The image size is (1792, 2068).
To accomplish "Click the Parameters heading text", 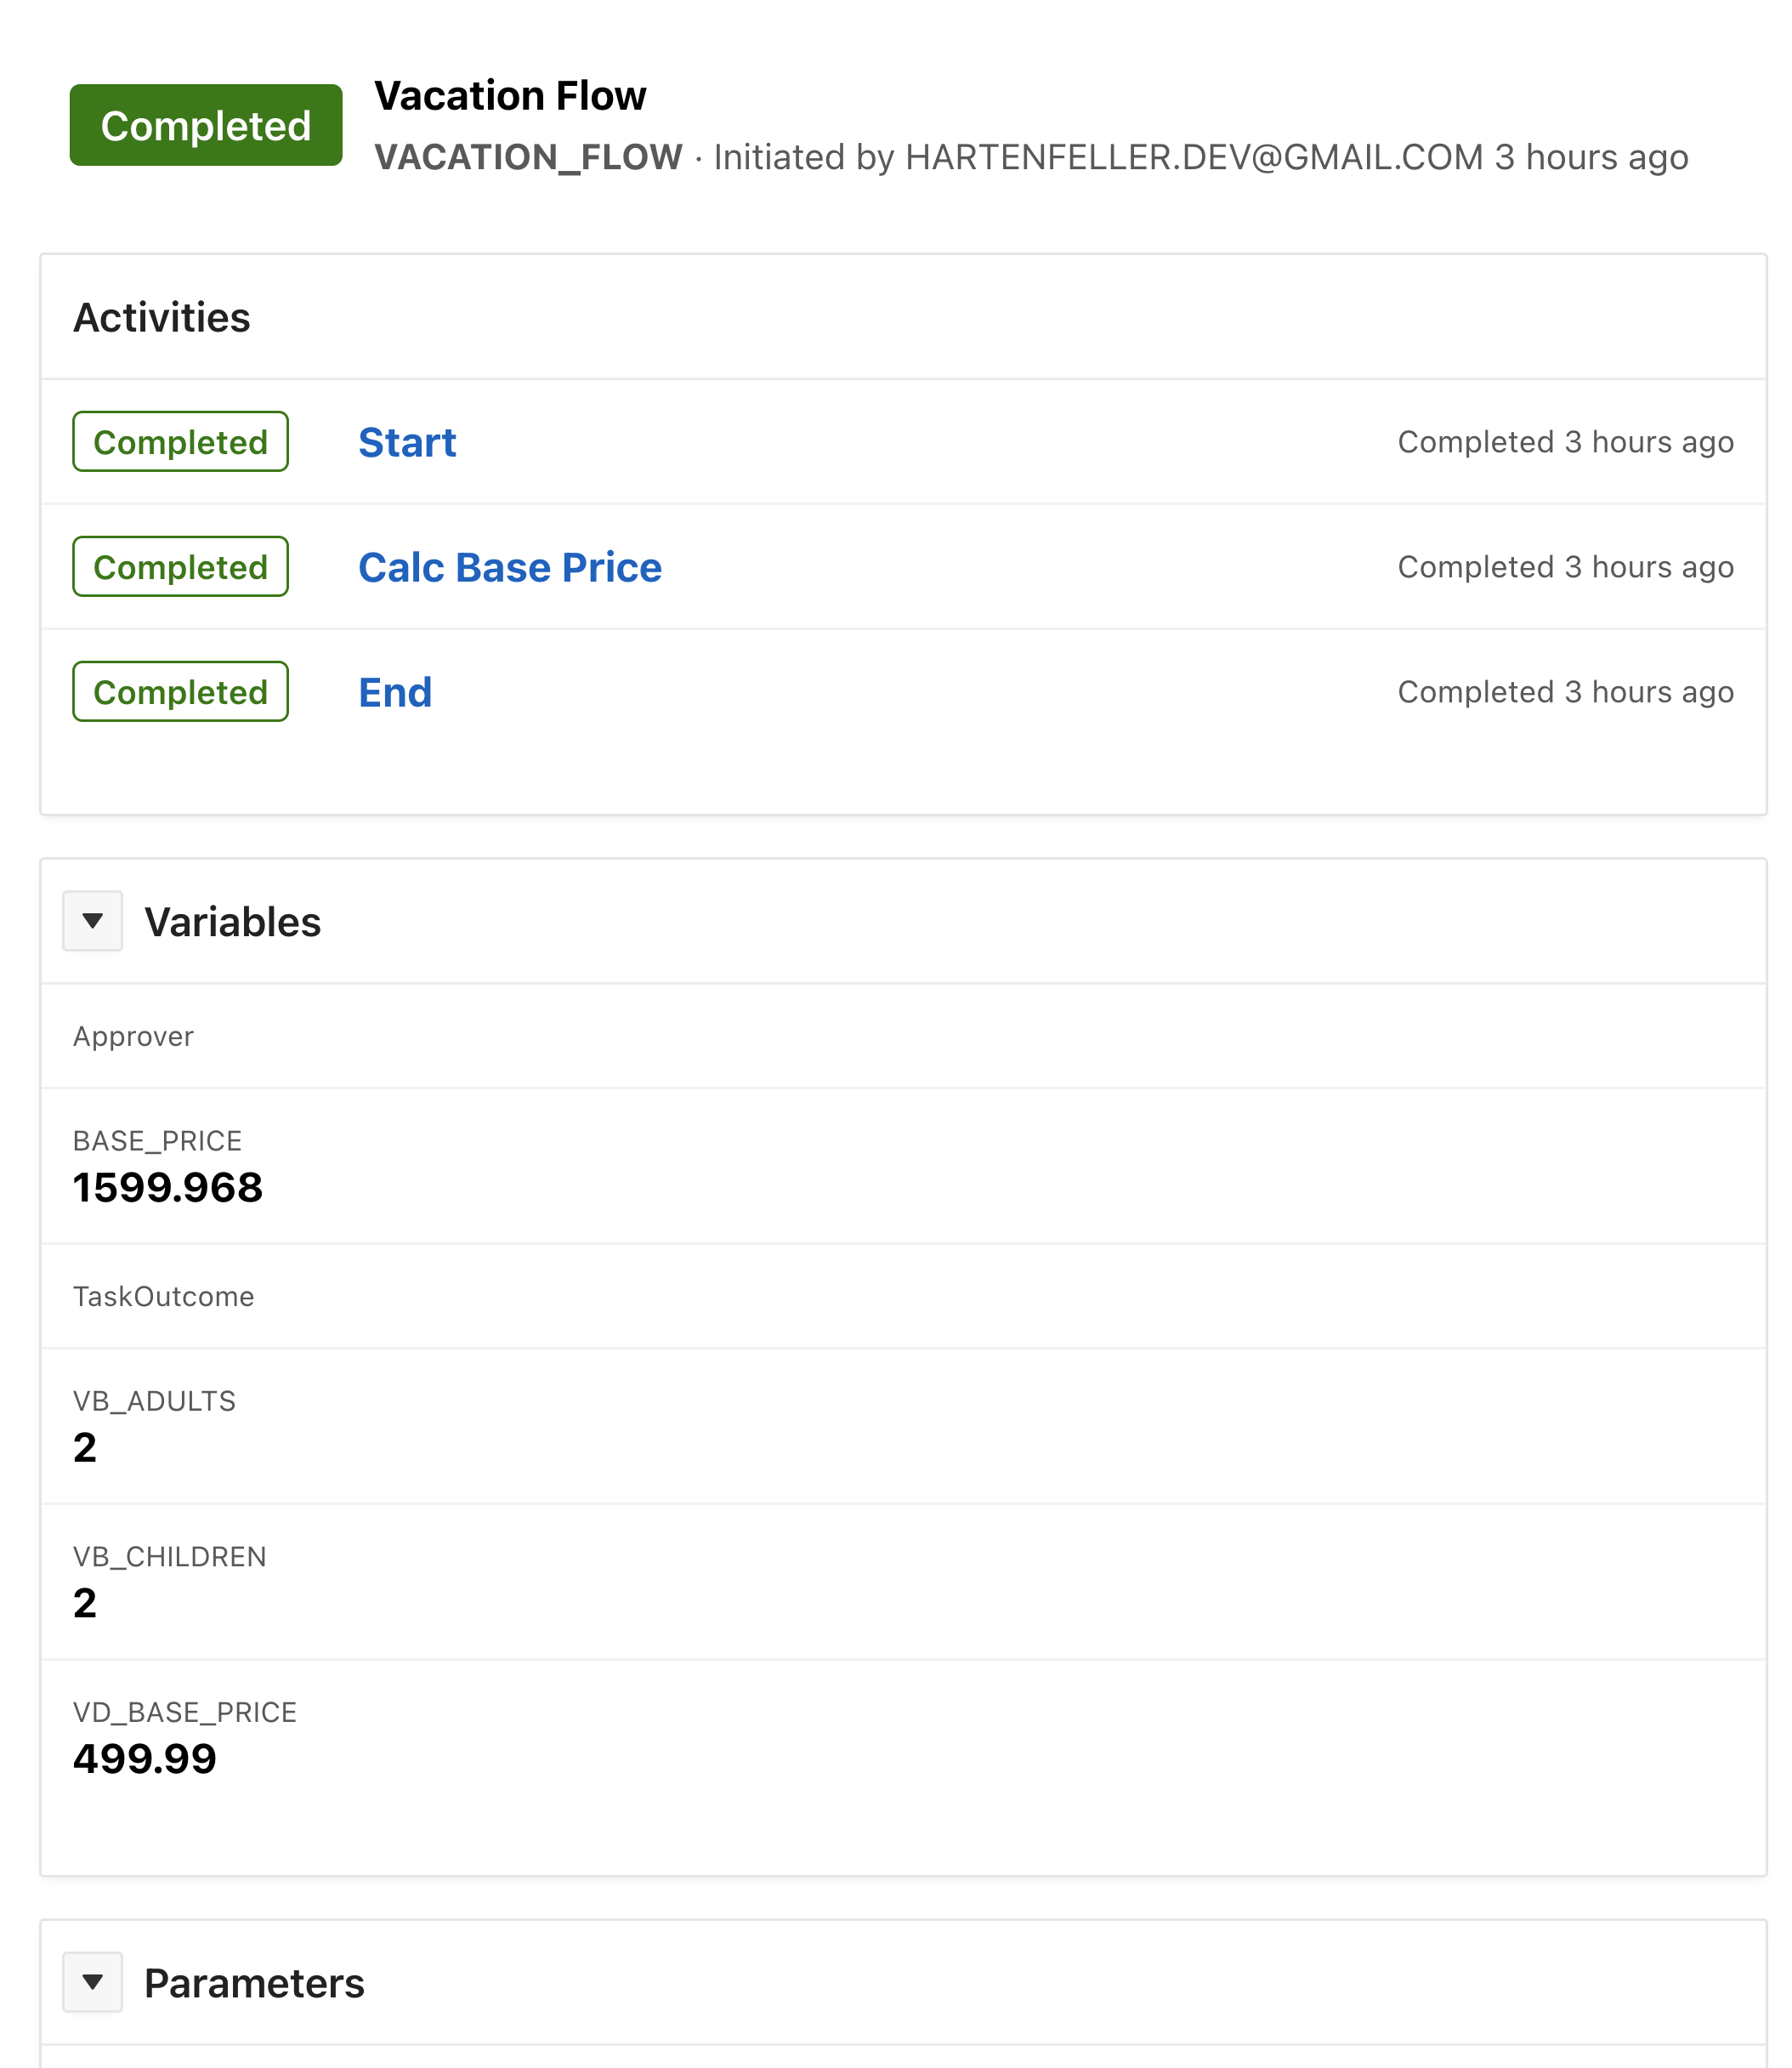I will point(254,1983).
